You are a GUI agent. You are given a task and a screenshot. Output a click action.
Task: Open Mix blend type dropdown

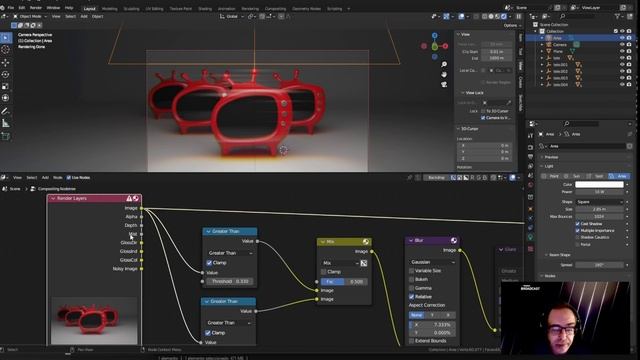pos(340,263)
